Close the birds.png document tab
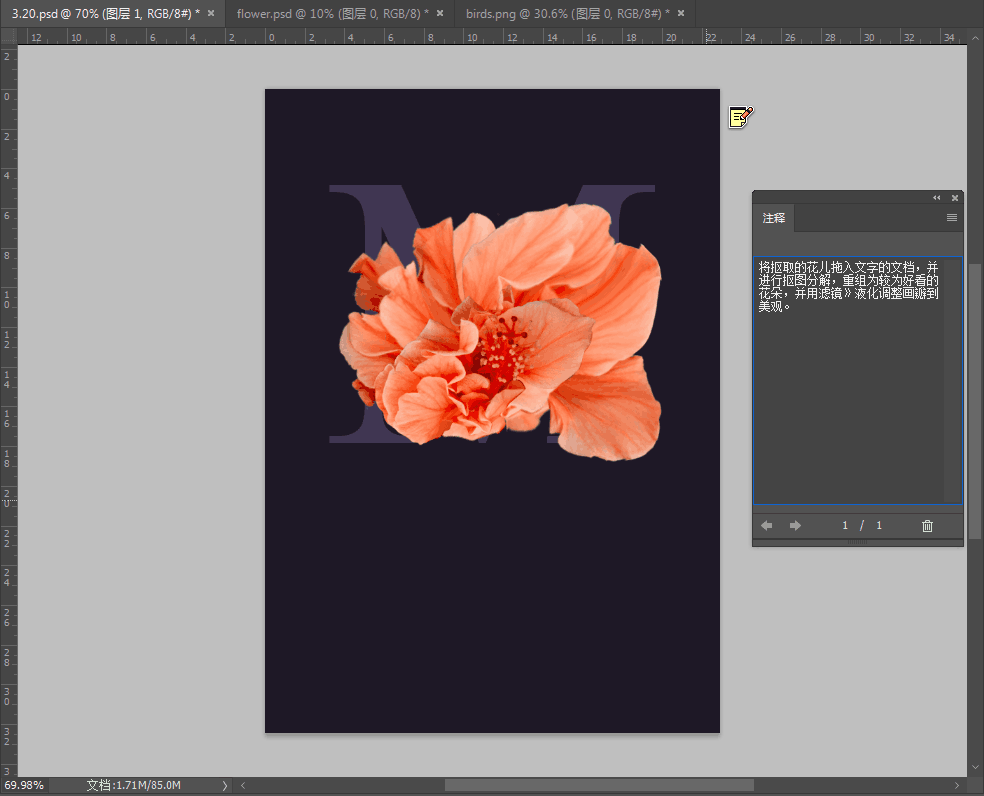Screen dimensions: 984x796 tap(681, 13)
